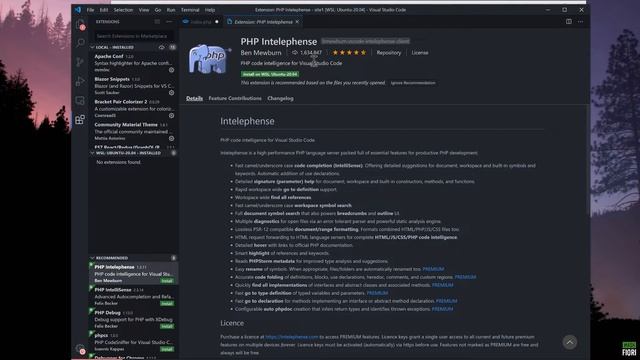Select the PHP IntelliSense recommended entry

(133, 297)
